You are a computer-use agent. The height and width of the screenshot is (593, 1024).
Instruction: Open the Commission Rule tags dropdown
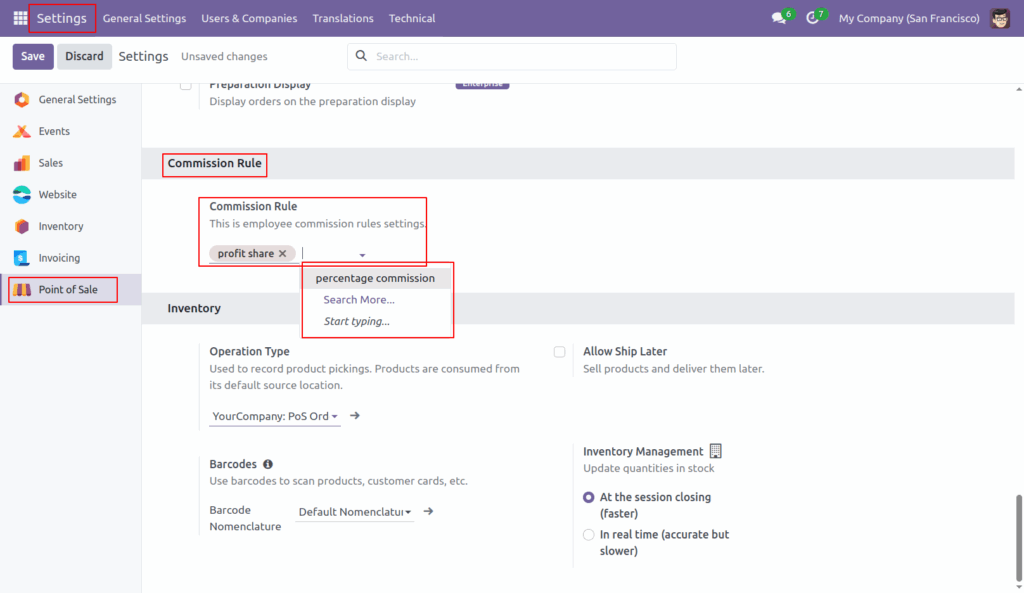tap(363, 255)
